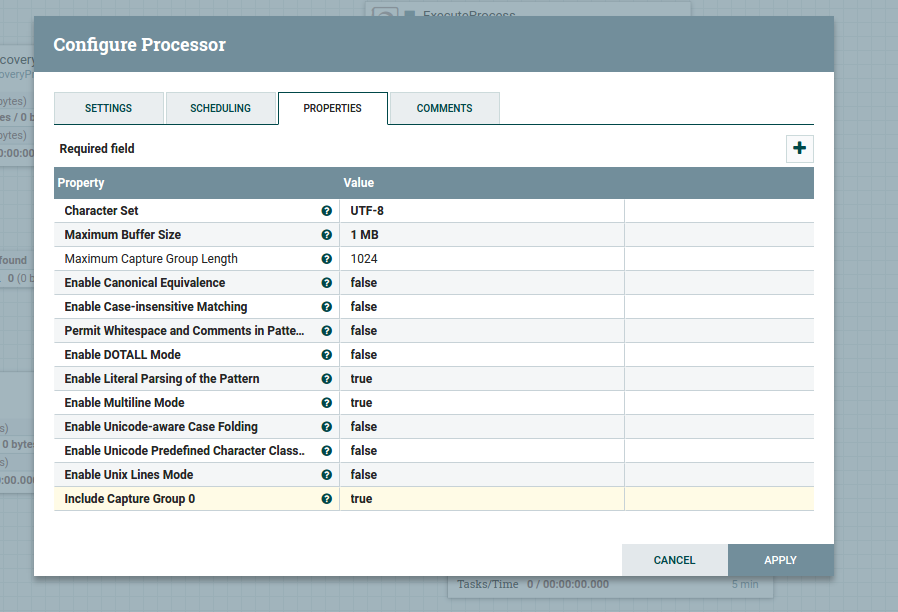Viewport: 898px width, 612px height.
Task: Click help icon for Enable Unix Lines Mode
Action: coord(326,475)
